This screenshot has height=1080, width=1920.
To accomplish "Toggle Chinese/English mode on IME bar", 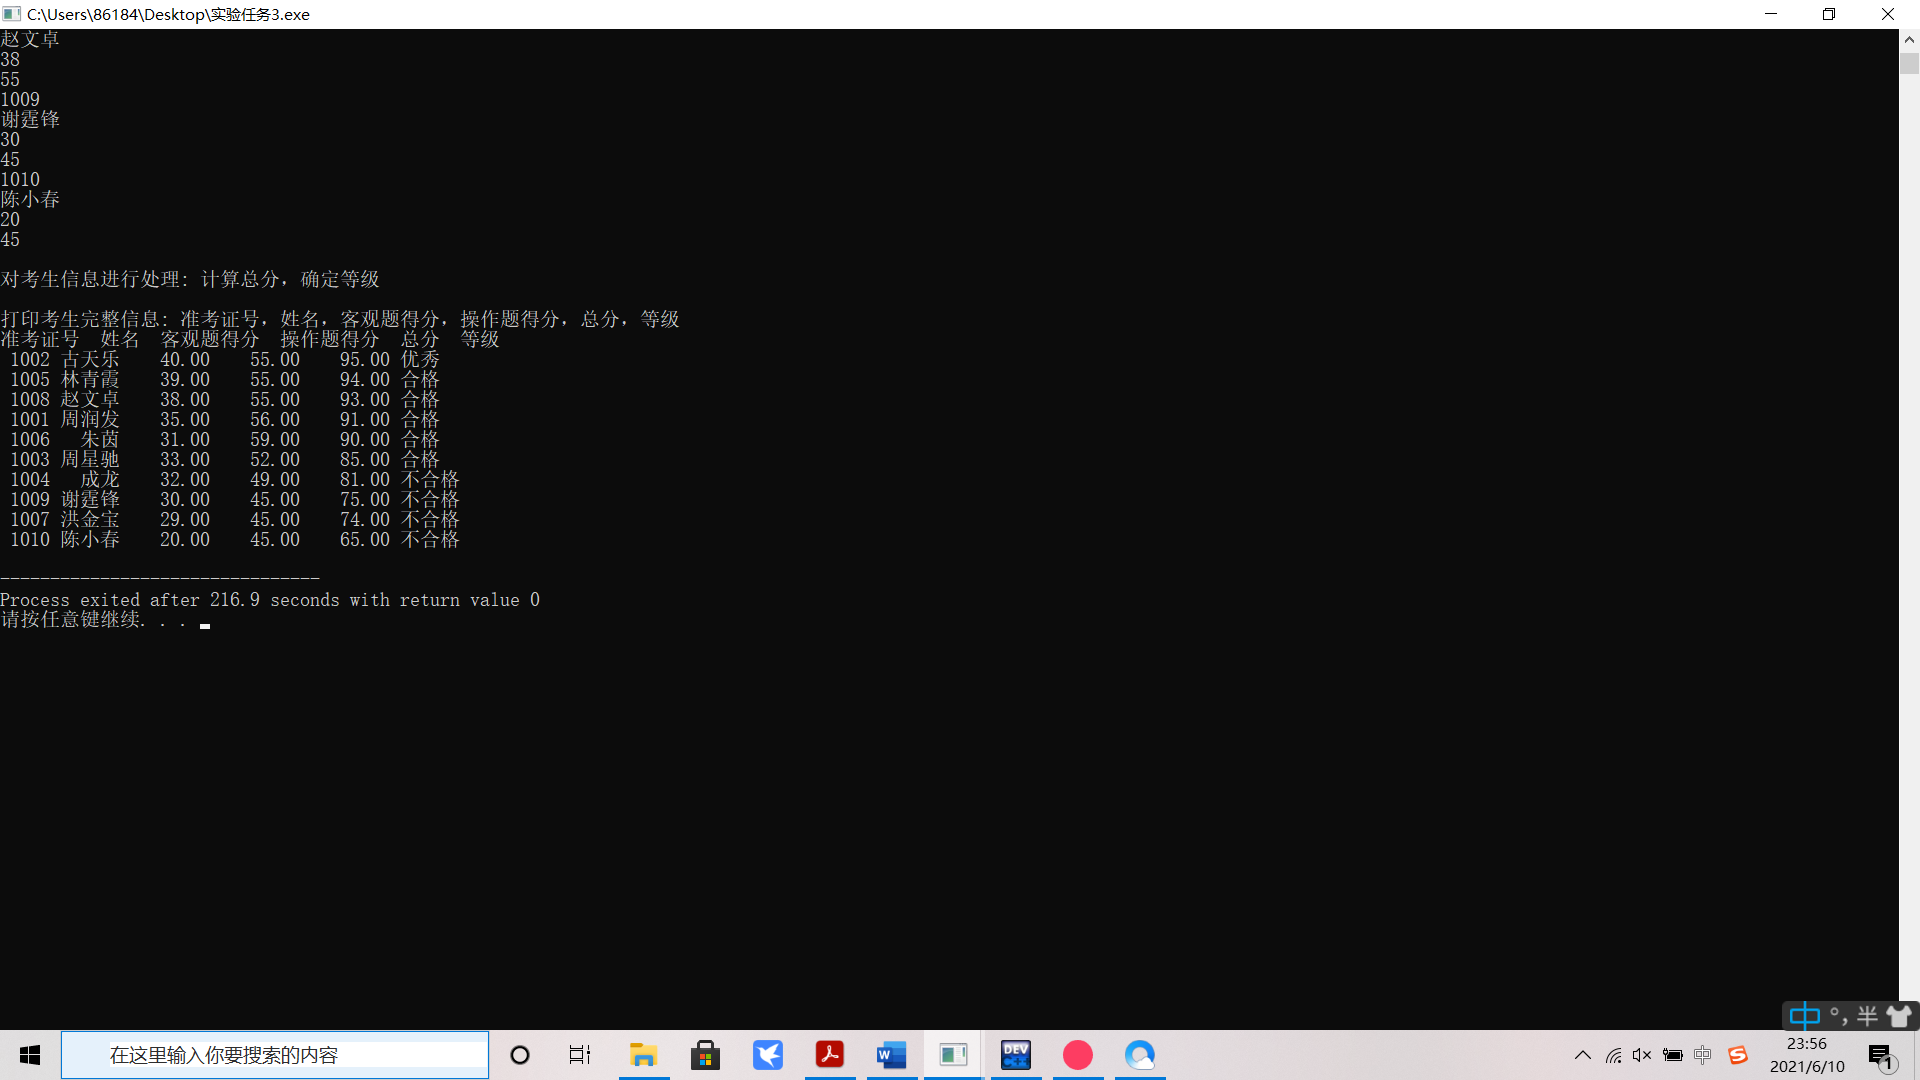I will point(1804,1016).
